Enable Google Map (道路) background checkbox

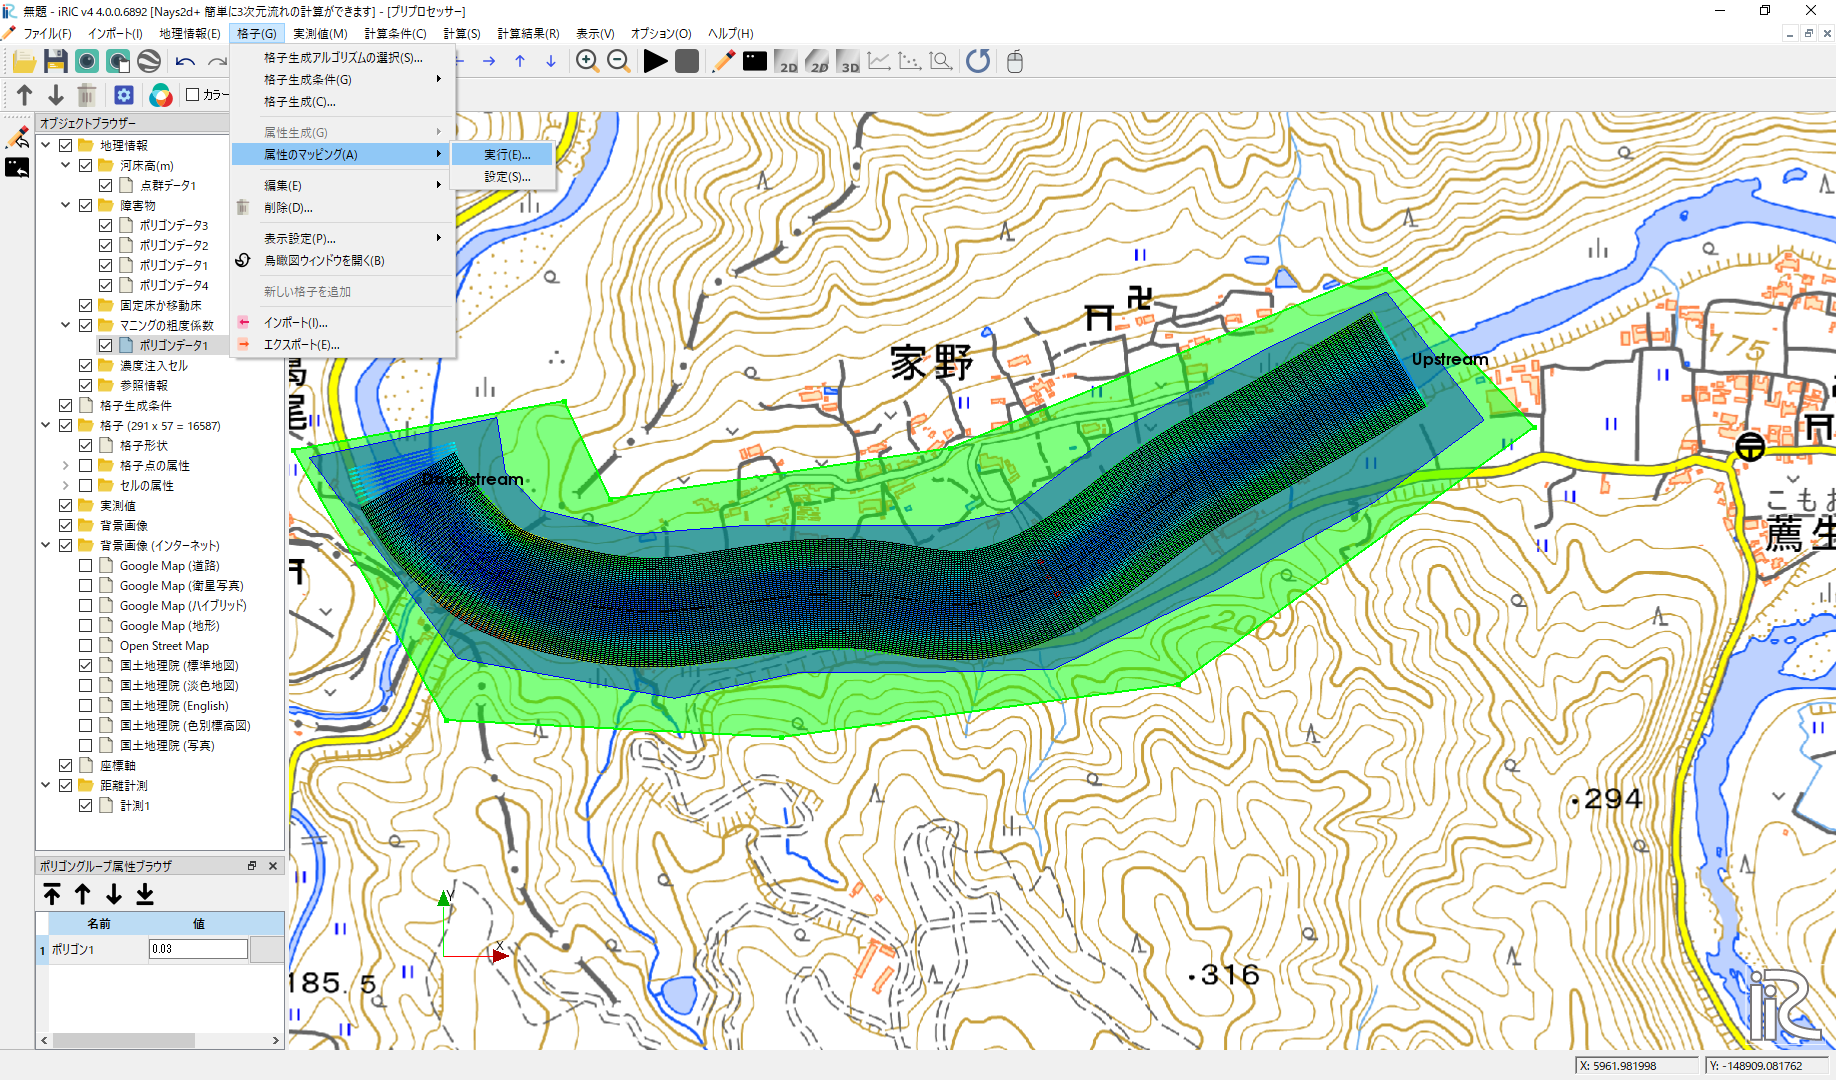click(x=86, y=565)
